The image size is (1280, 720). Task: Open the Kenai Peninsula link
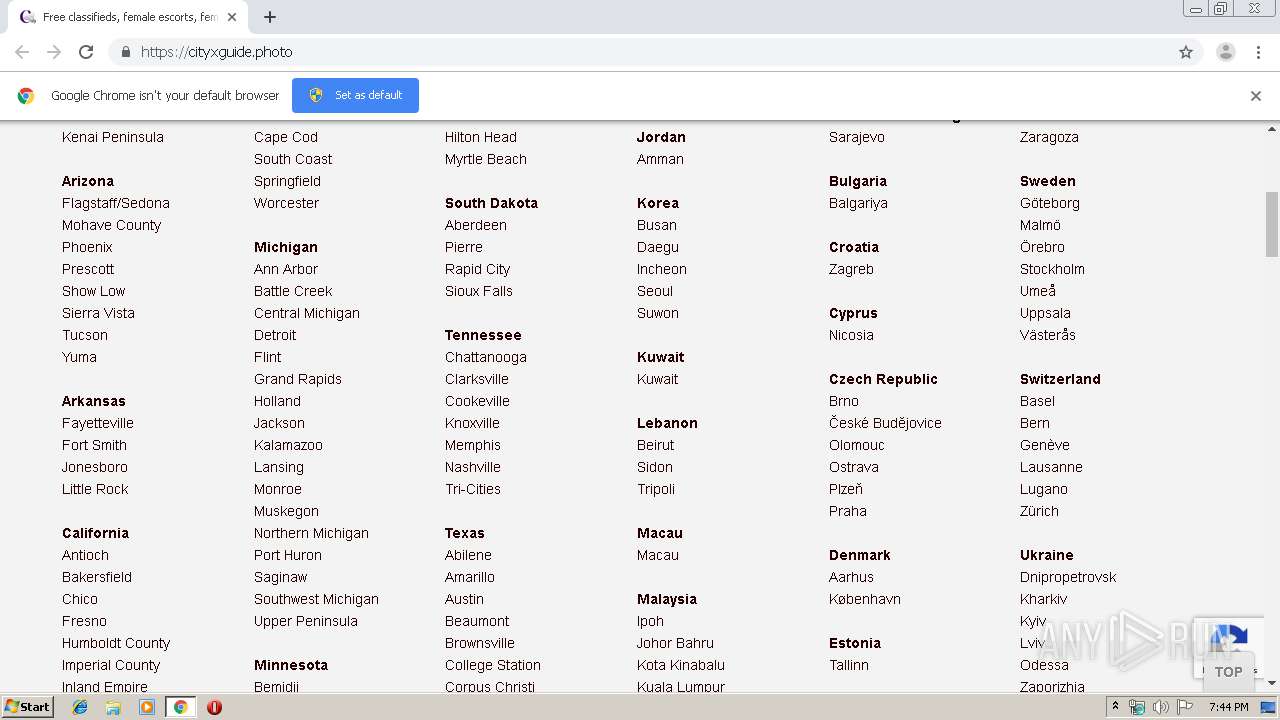coord(113,137)
